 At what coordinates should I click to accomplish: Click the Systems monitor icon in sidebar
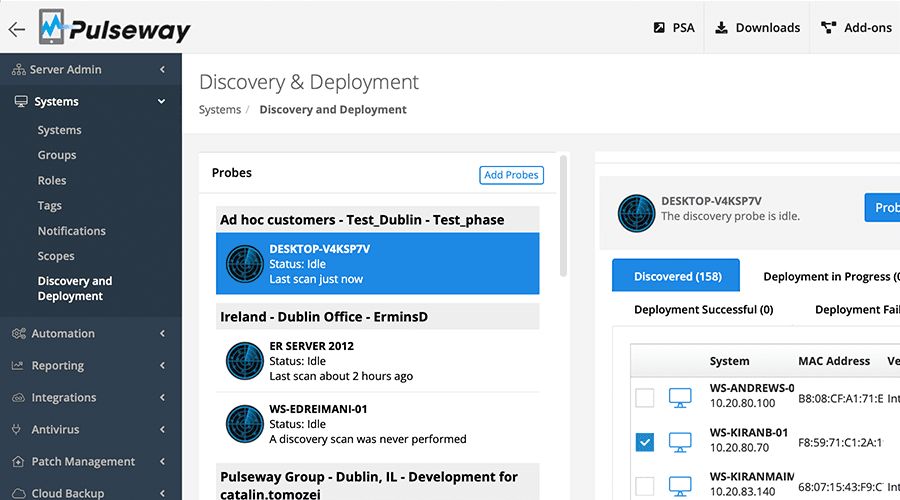(21, 102)
